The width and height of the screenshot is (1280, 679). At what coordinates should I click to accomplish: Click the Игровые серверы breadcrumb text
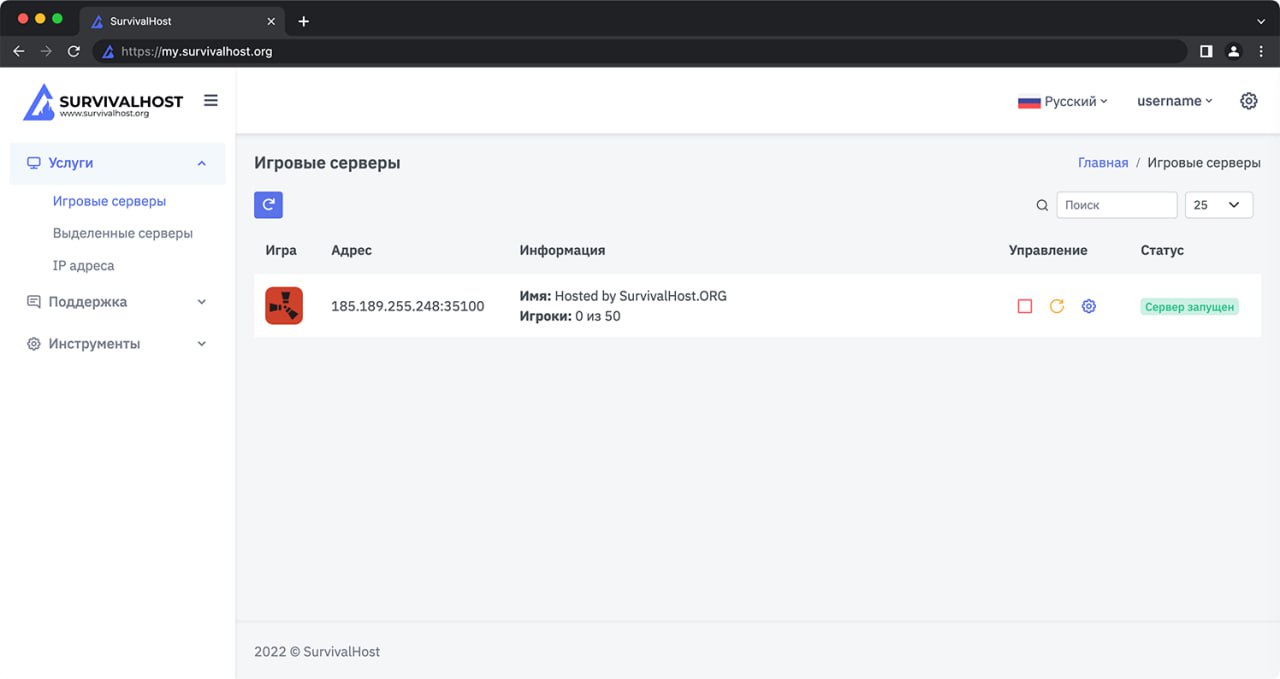point(1204,163)
